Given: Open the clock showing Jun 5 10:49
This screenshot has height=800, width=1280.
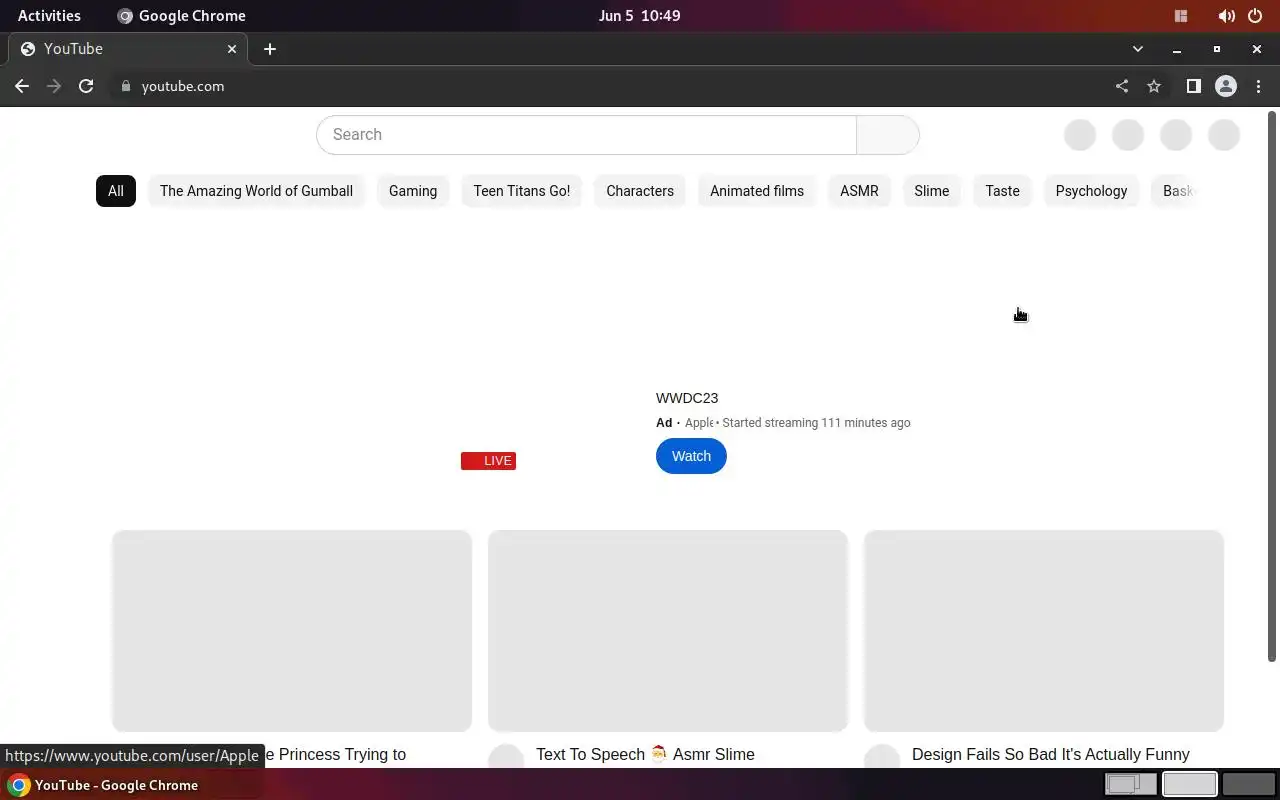Looking at the screenshot, I should (639, 16).
